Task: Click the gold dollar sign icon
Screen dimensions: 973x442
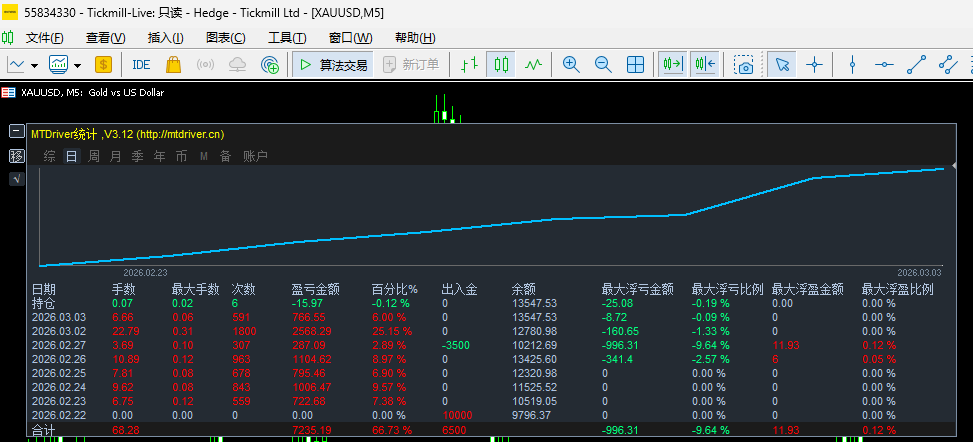Action: [103, 64]
